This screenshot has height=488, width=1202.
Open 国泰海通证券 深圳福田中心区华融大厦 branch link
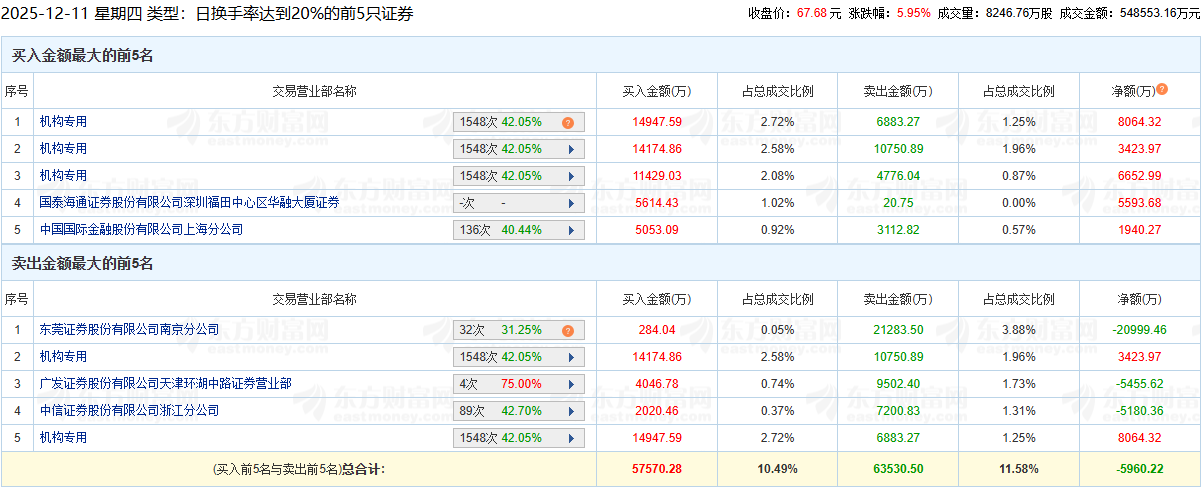(x=189, y=203)
